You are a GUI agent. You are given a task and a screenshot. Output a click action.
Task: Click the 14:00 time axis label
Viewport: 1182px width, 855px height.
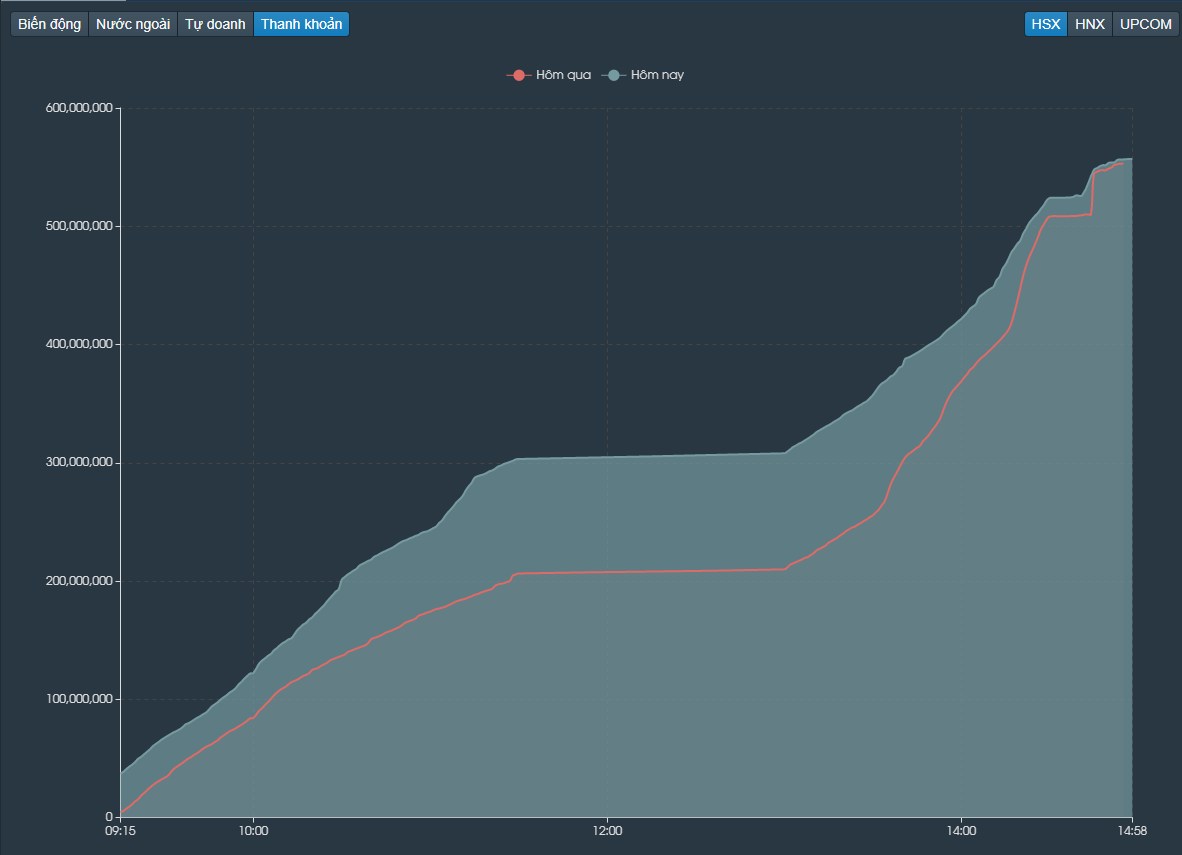coord(961,831)
